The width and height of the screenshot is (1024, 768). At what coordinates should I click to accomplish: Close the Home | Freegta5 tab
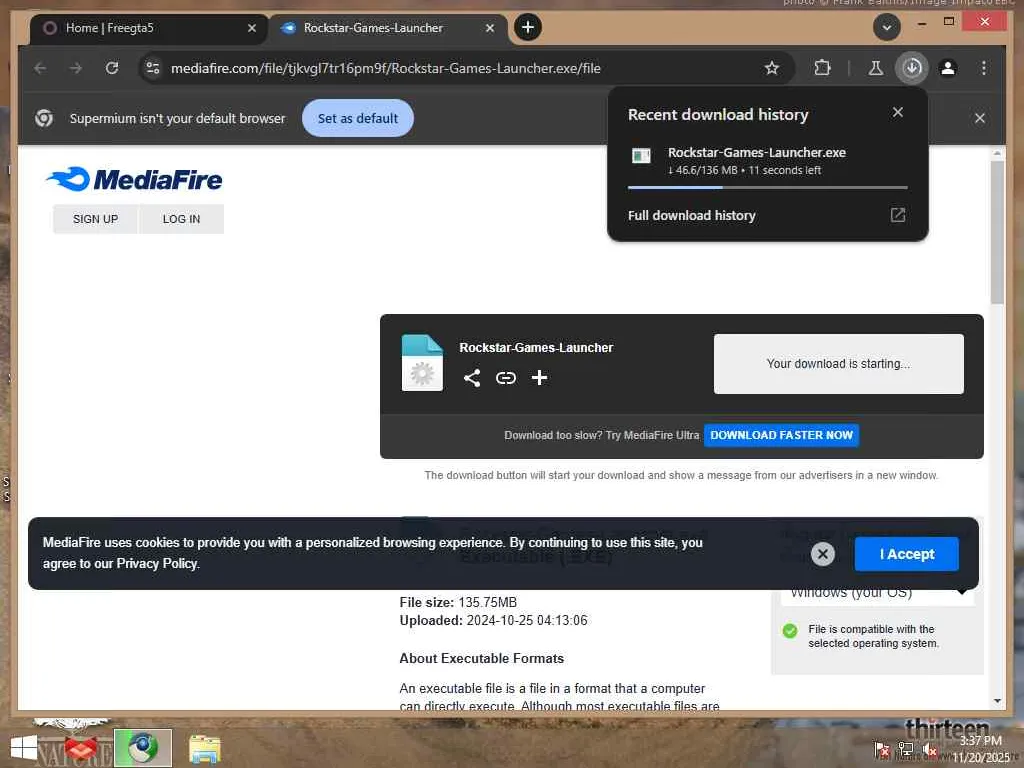252,28
